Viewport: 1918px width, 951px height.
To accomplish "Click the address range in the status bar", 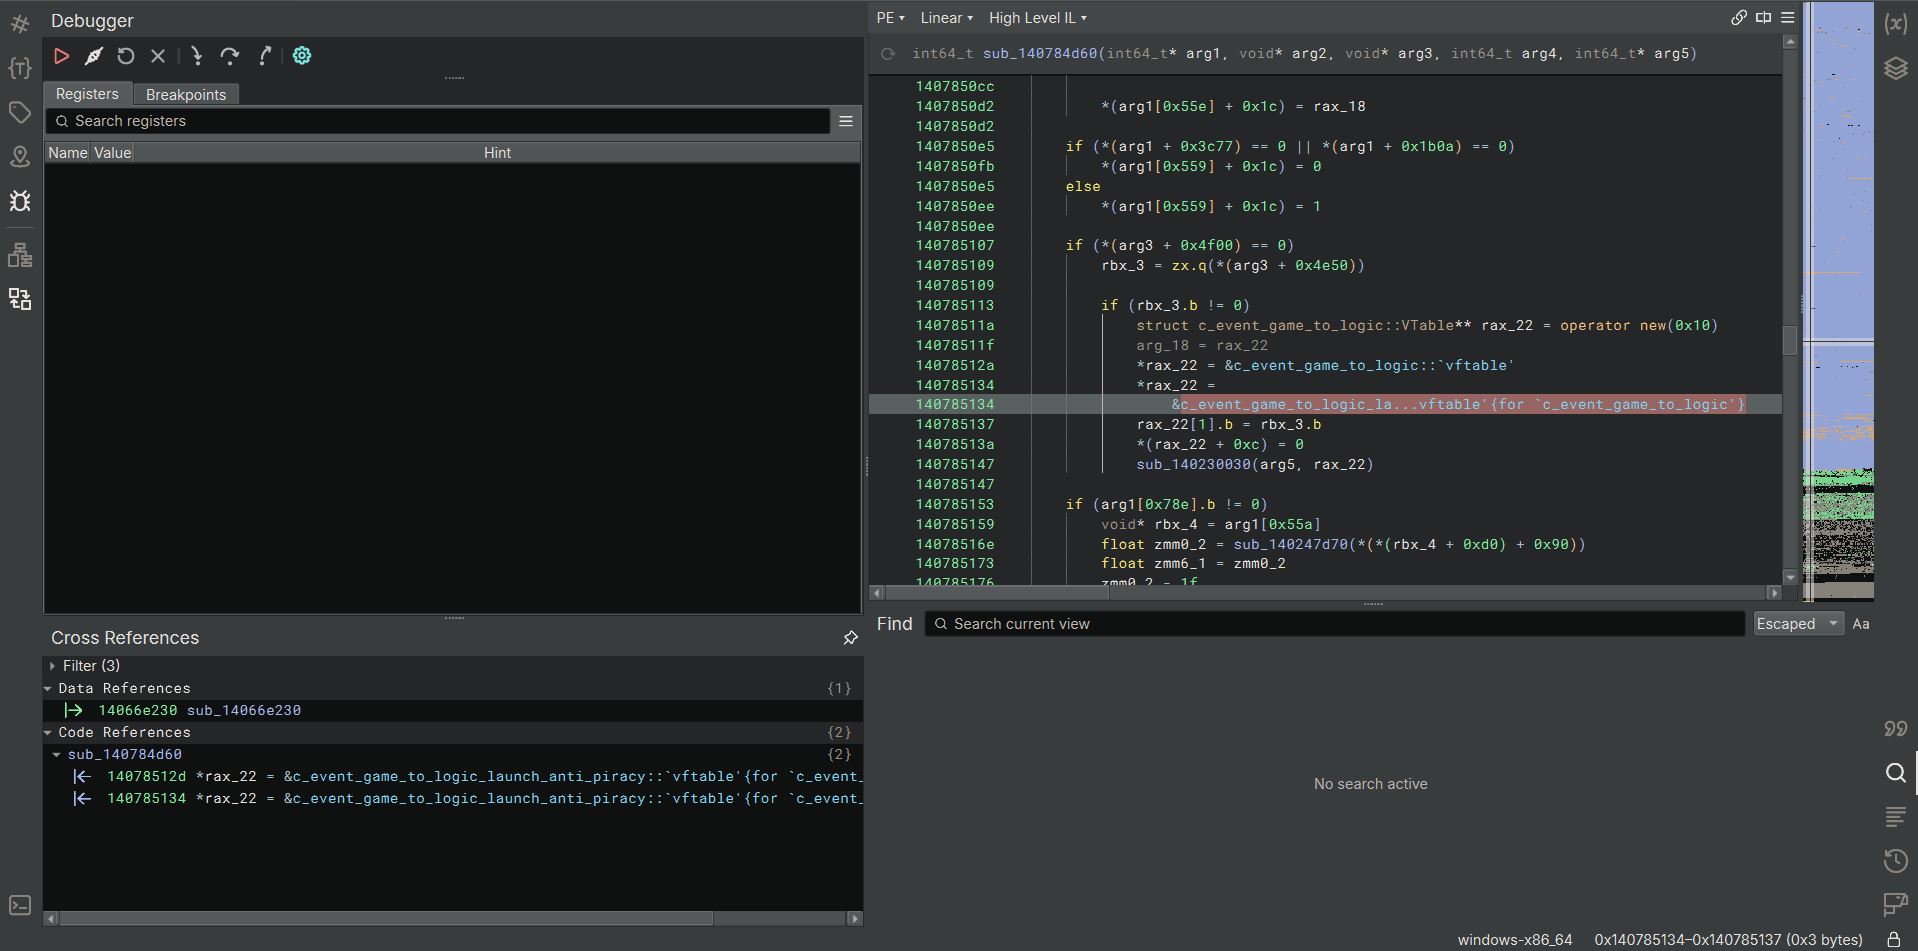I will (1728, 940).
